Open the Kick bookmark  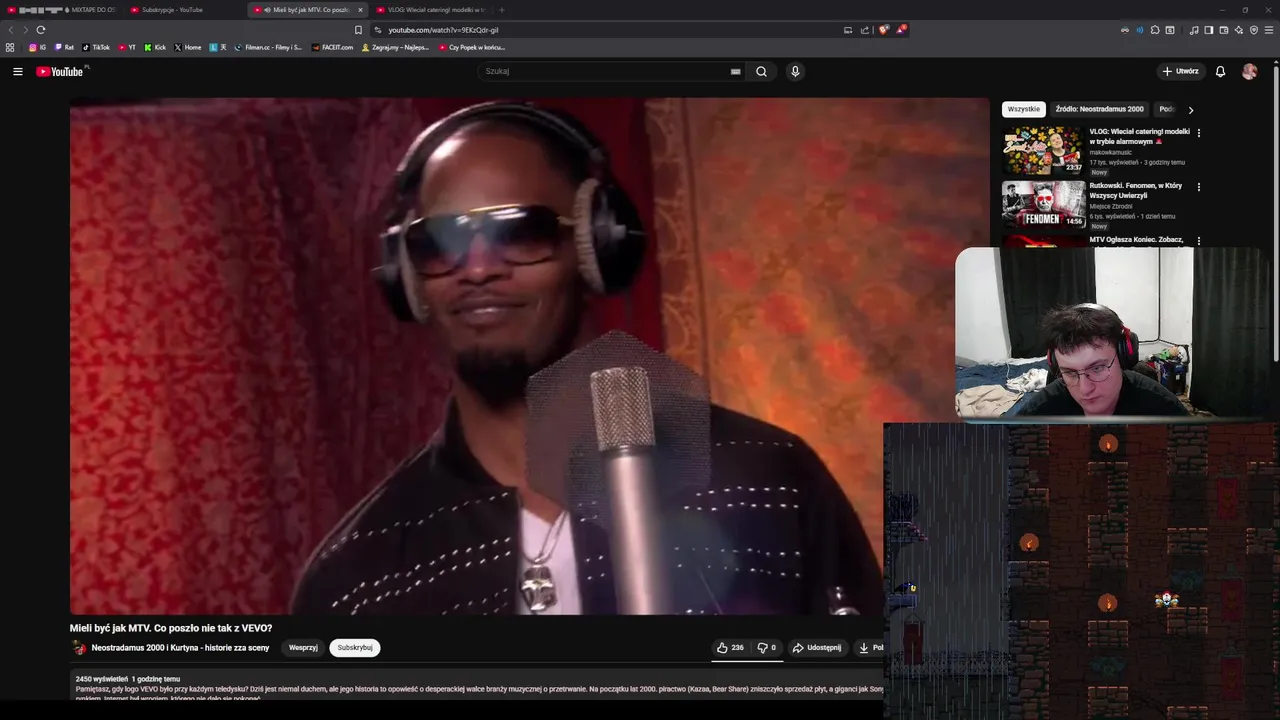pos(155,47)
